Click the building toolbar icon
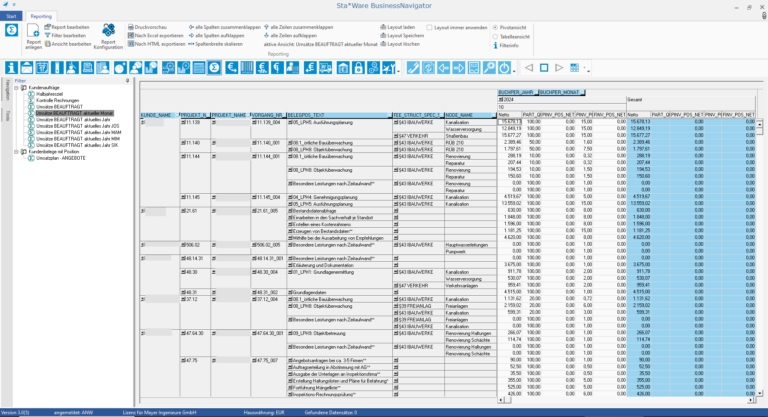 (343, 68)
